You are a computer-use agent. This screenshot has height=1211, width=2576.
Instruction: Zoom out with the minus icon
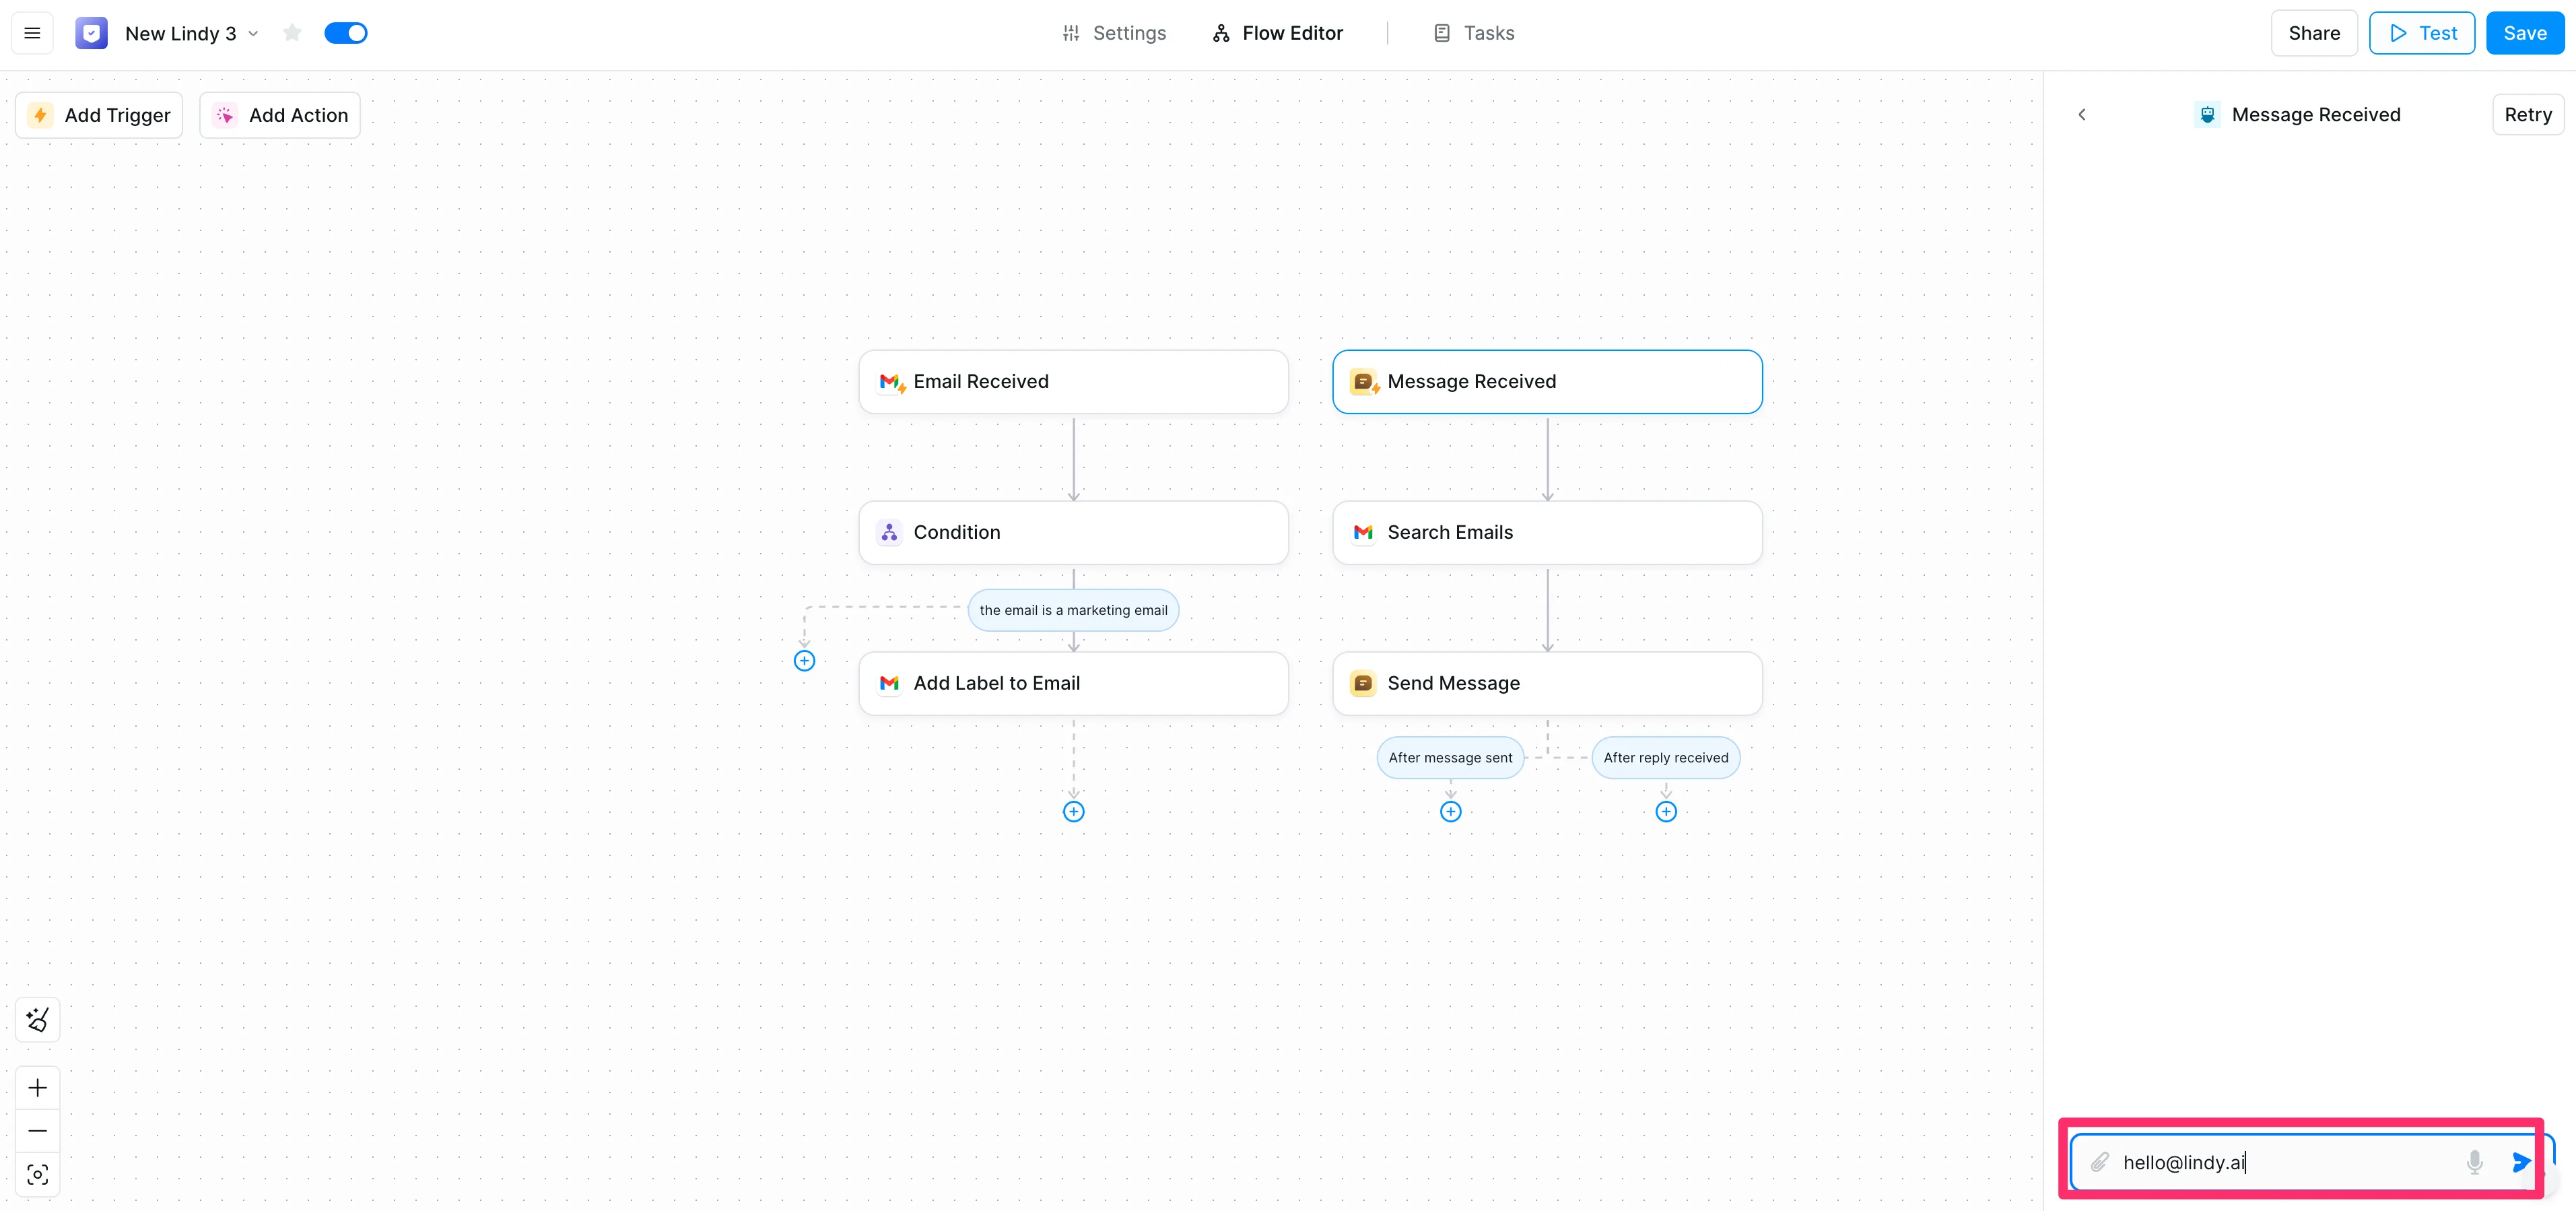tap(38, 1131)
